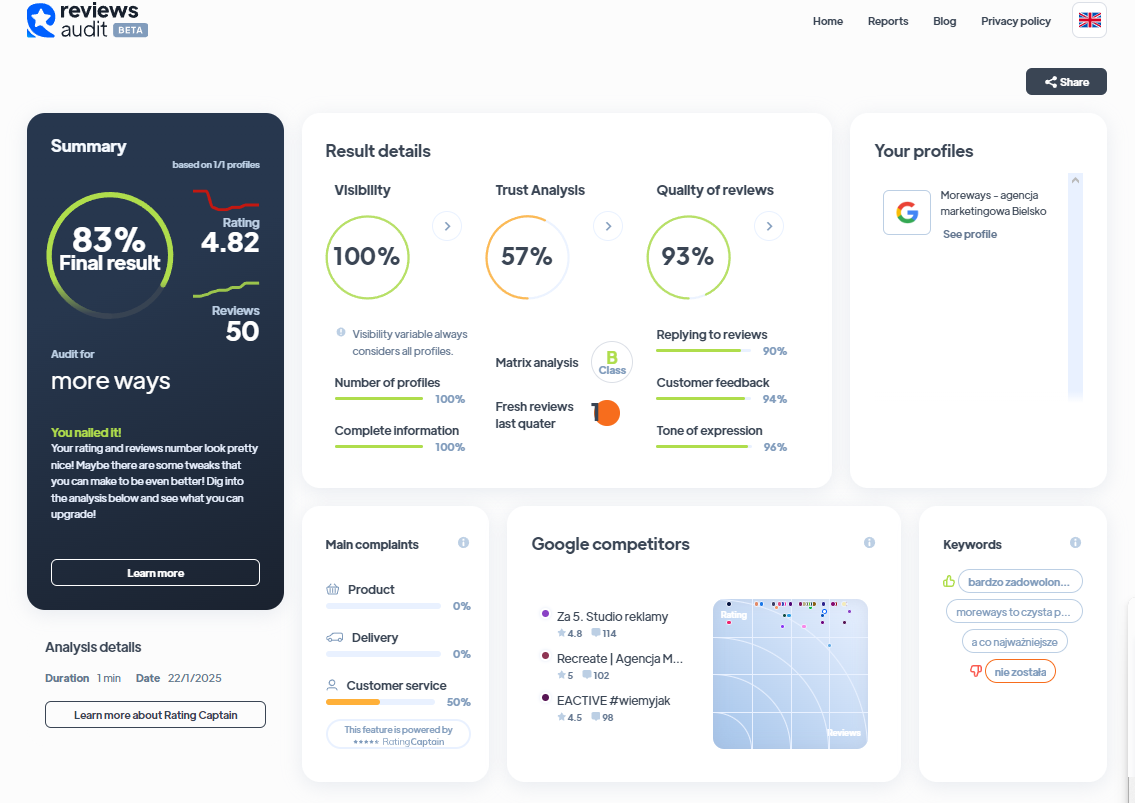Click the green thumbs-up keyword icon
Viewport: 1135px width, 803px height.
948,581
